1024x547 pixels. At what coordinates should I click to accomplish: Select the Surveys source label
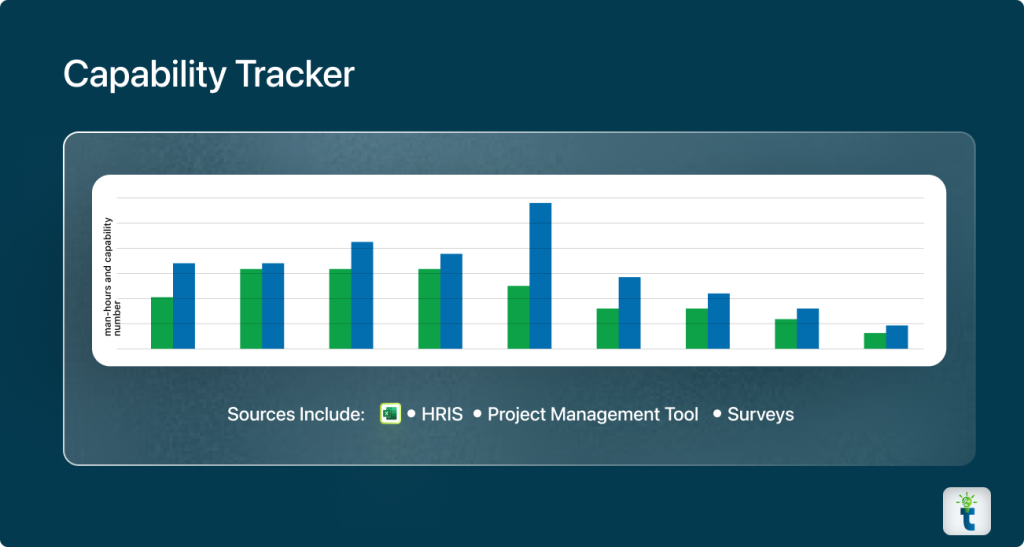pyautogui.click(x=760, y=414)
